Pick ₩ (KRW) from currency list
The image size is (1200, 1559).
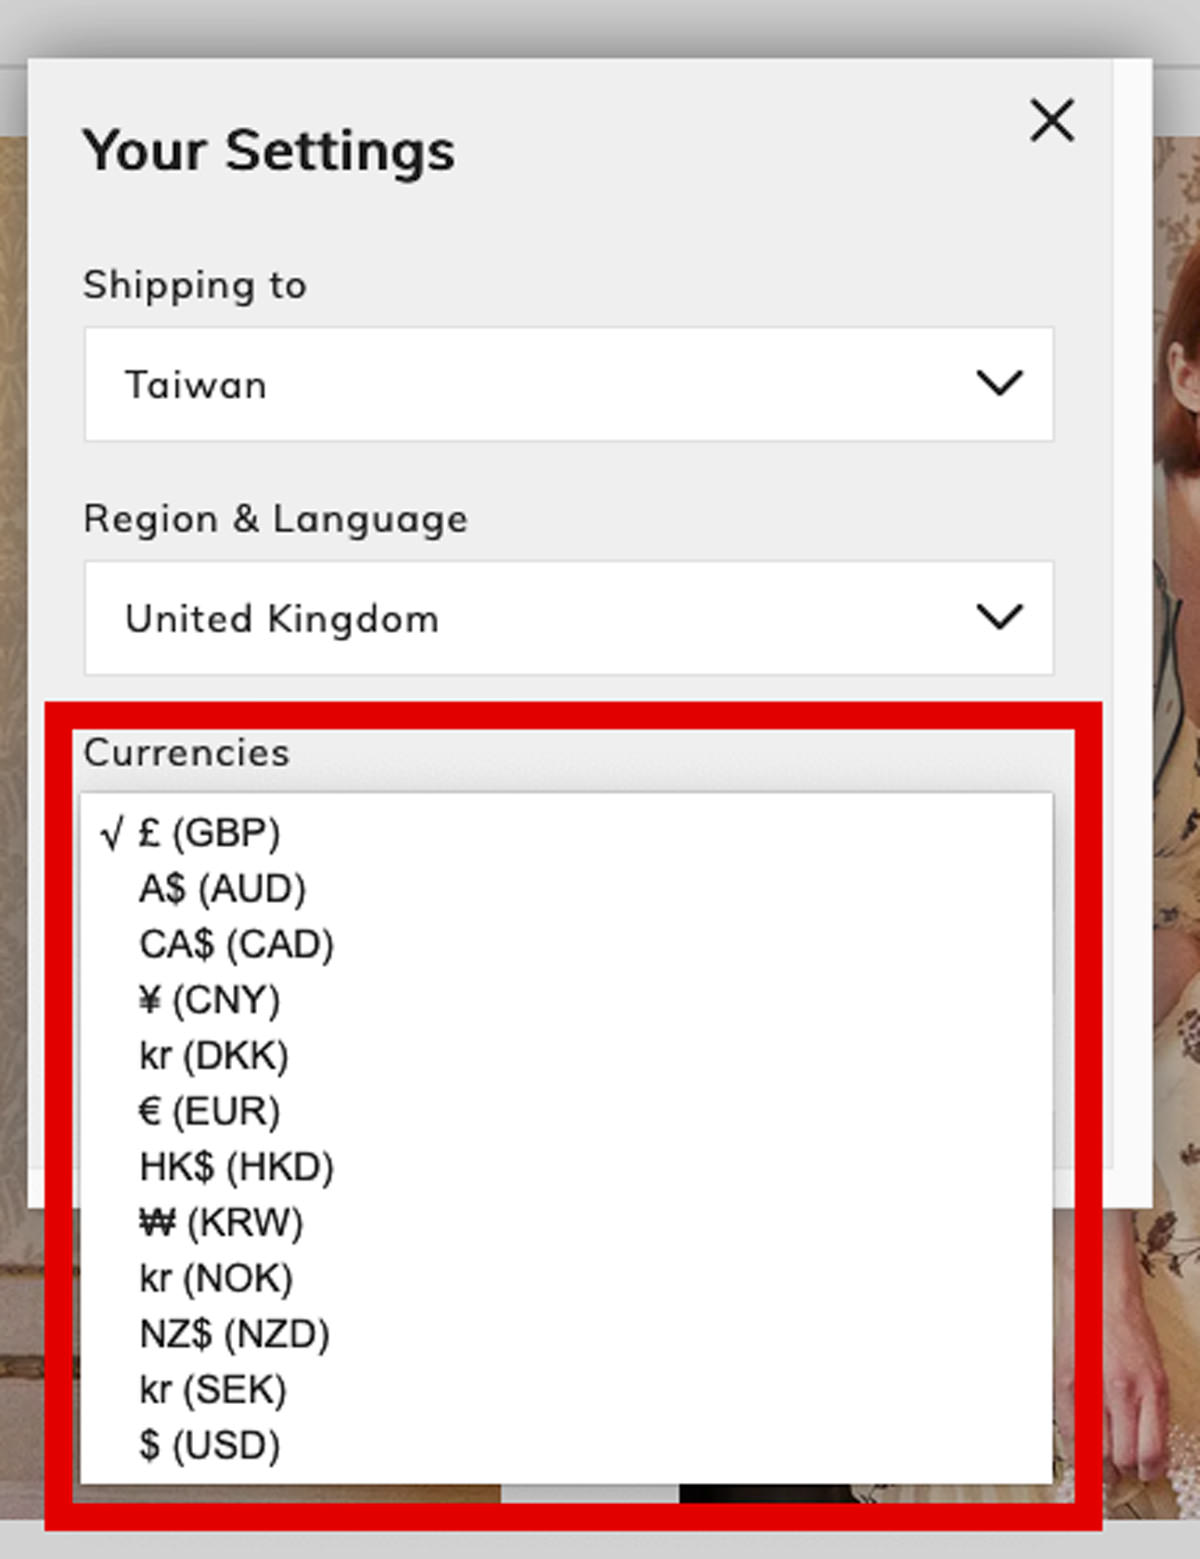[220, 1223]
